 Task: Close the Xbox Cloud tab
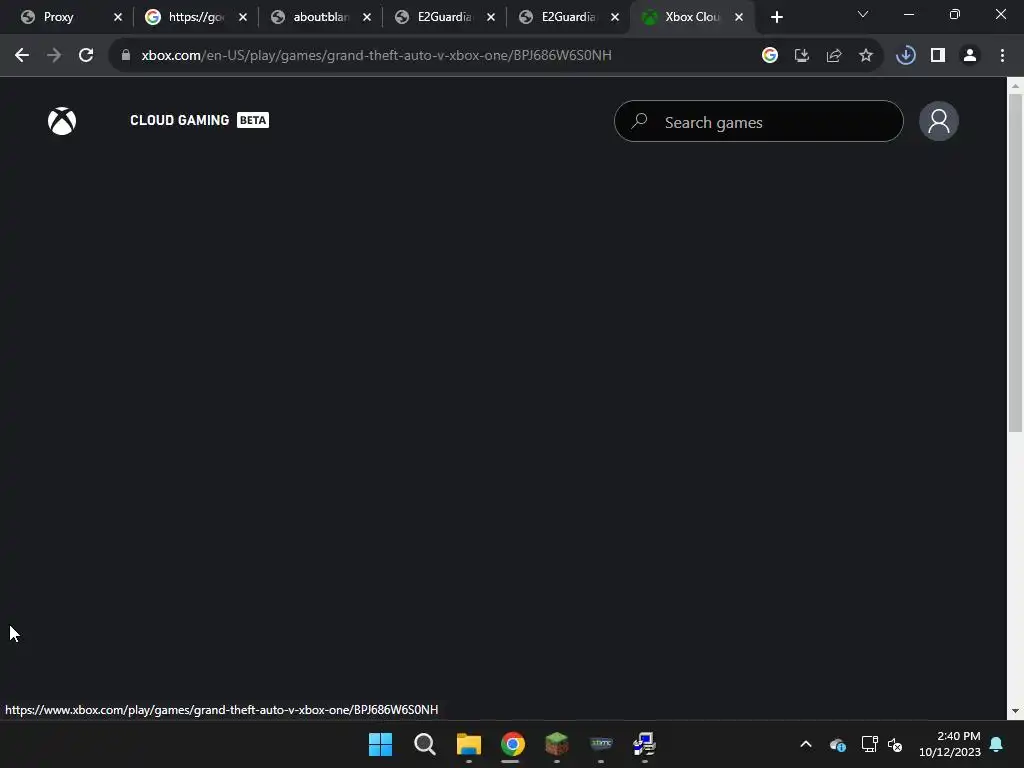[739, 17]
